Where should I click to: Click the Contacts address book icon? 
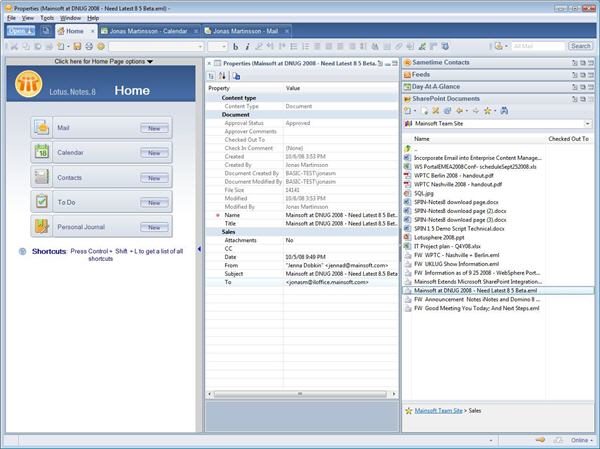click(x=41, y=177)
